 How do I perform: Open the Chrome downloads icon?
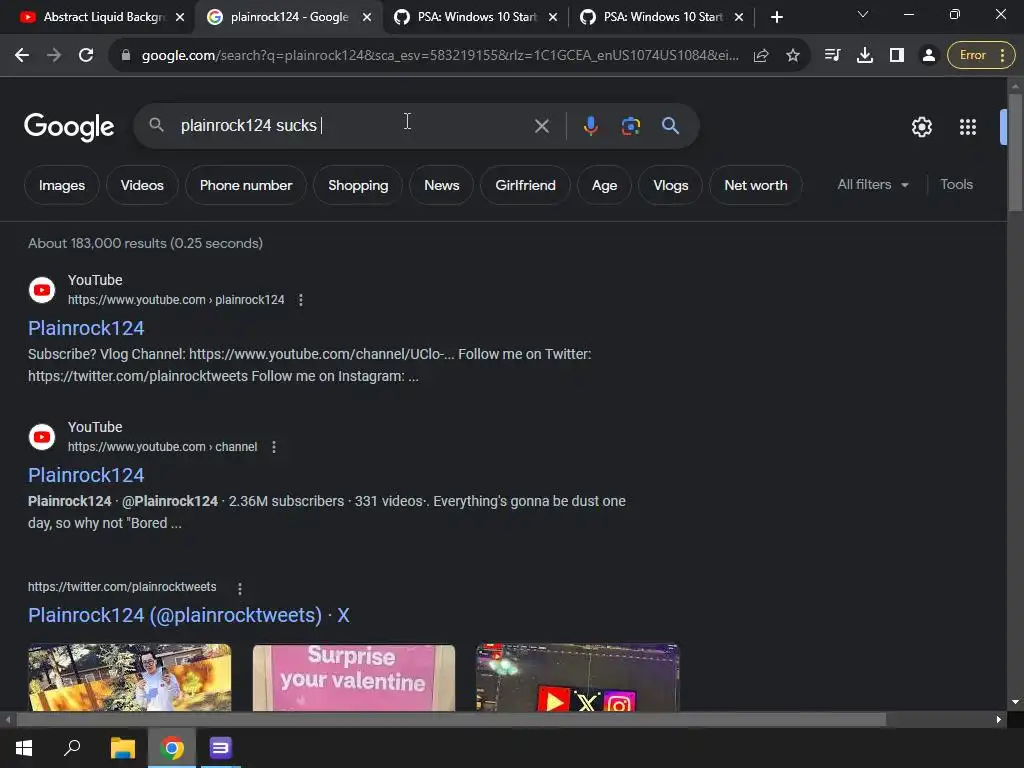click(x=865, y=56)
